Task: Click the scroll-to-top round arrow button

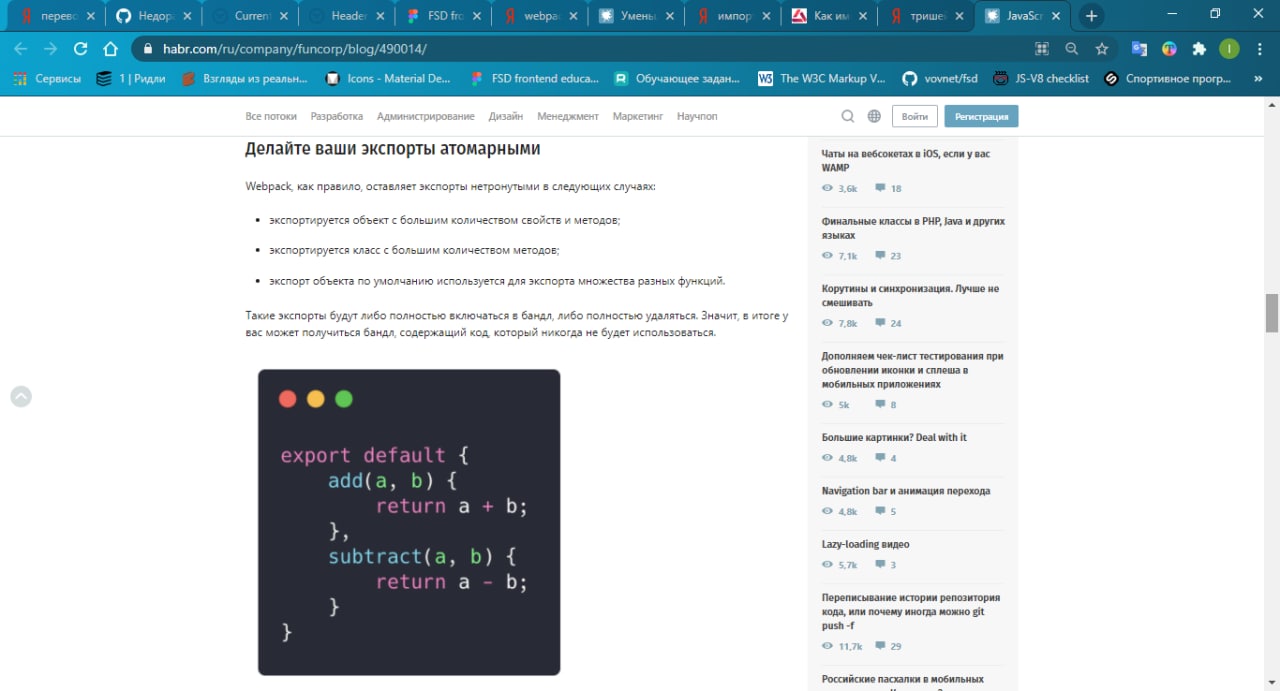Action: pos(21,396)
